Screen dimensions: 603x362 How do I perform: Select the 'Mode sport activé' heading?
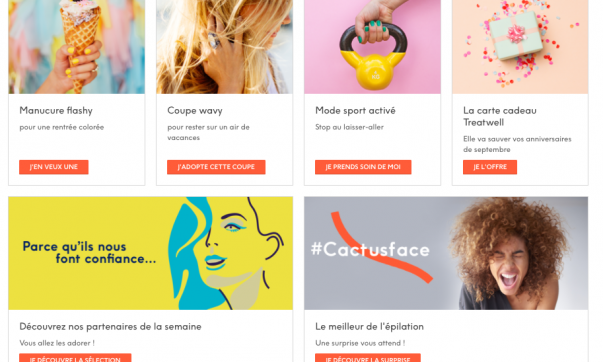(355, 111)
